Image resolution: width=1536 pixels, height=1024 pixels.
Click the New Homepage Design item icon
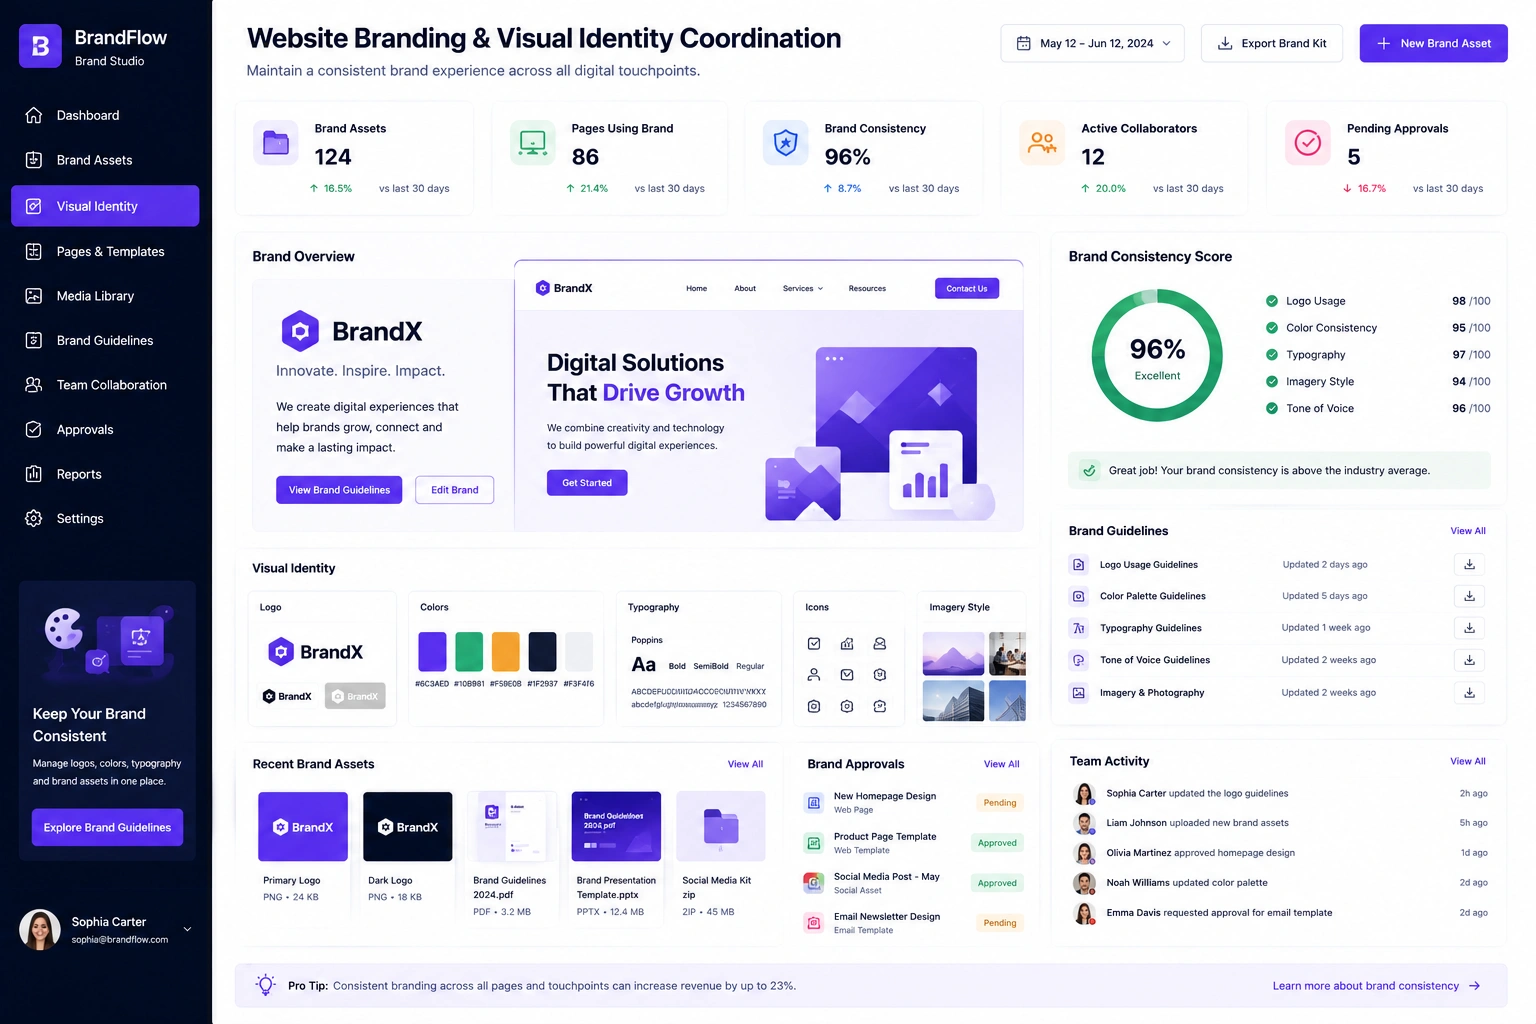[814, 803]
